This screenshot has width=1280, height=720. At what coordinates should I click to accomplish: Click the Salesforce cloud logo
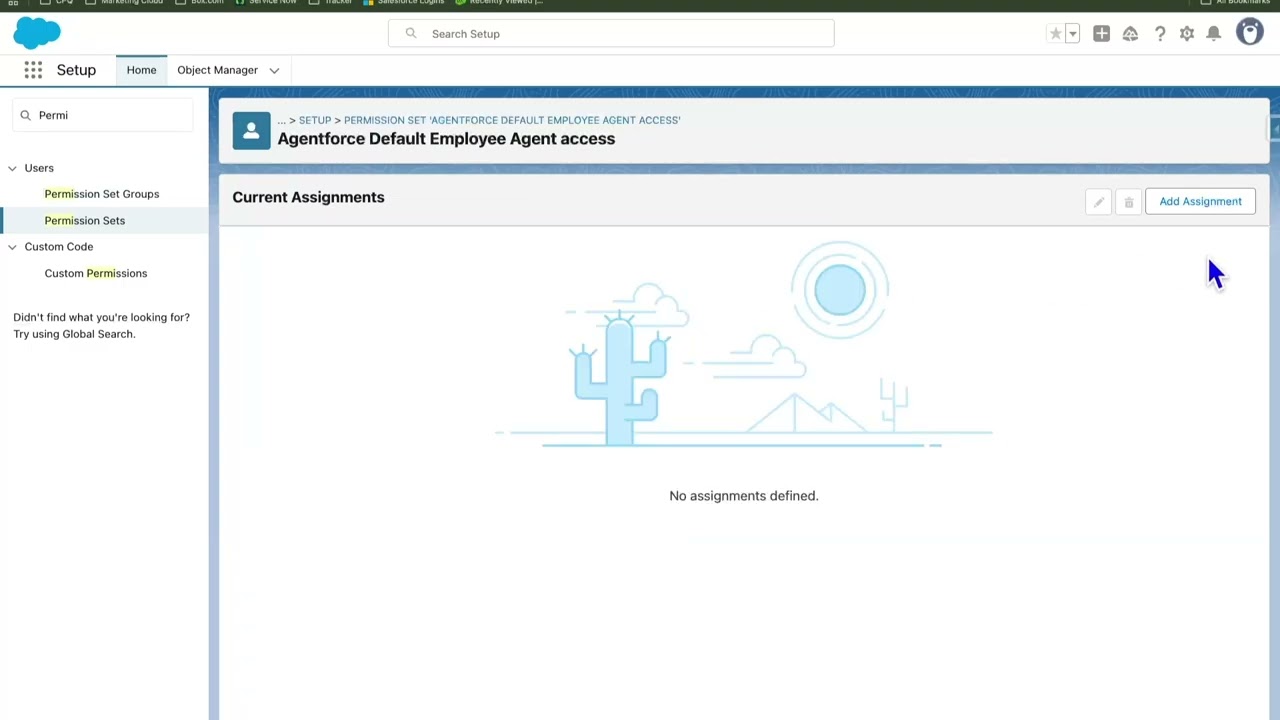(x=37, y=33)
